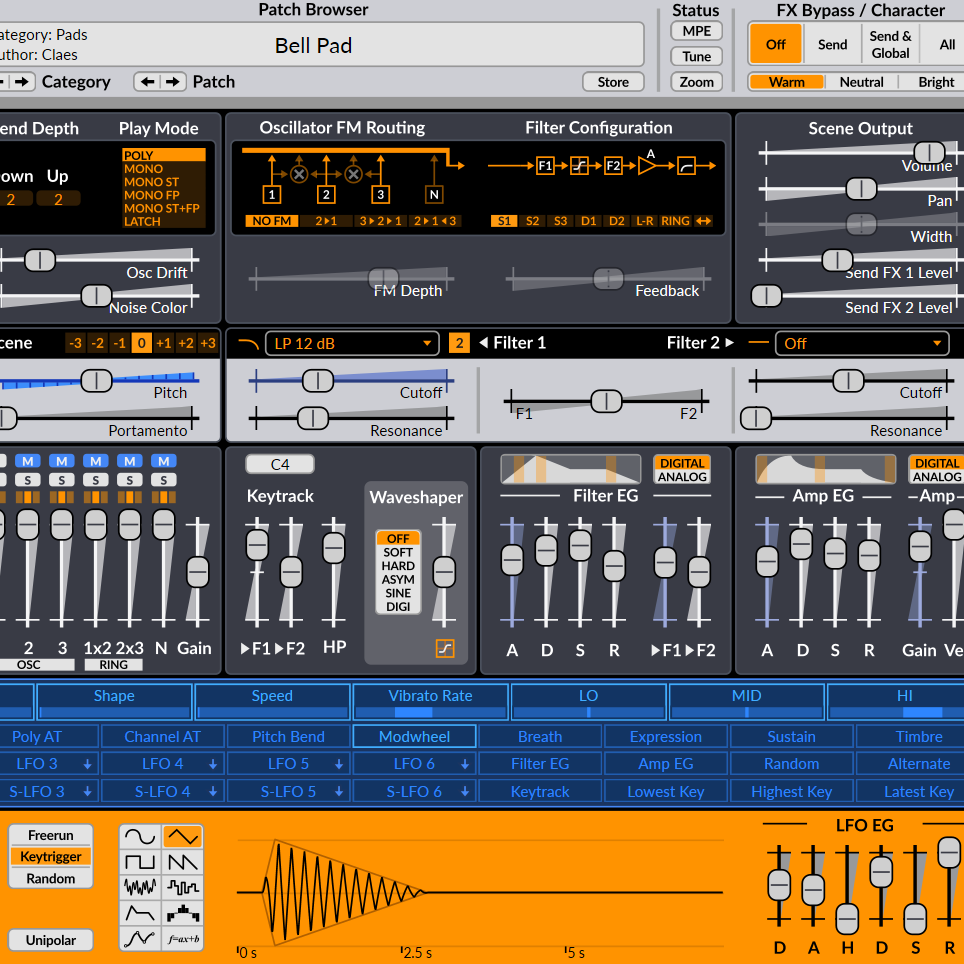
Task: Select the Modwheel modulation source
Action: point(414,737)
